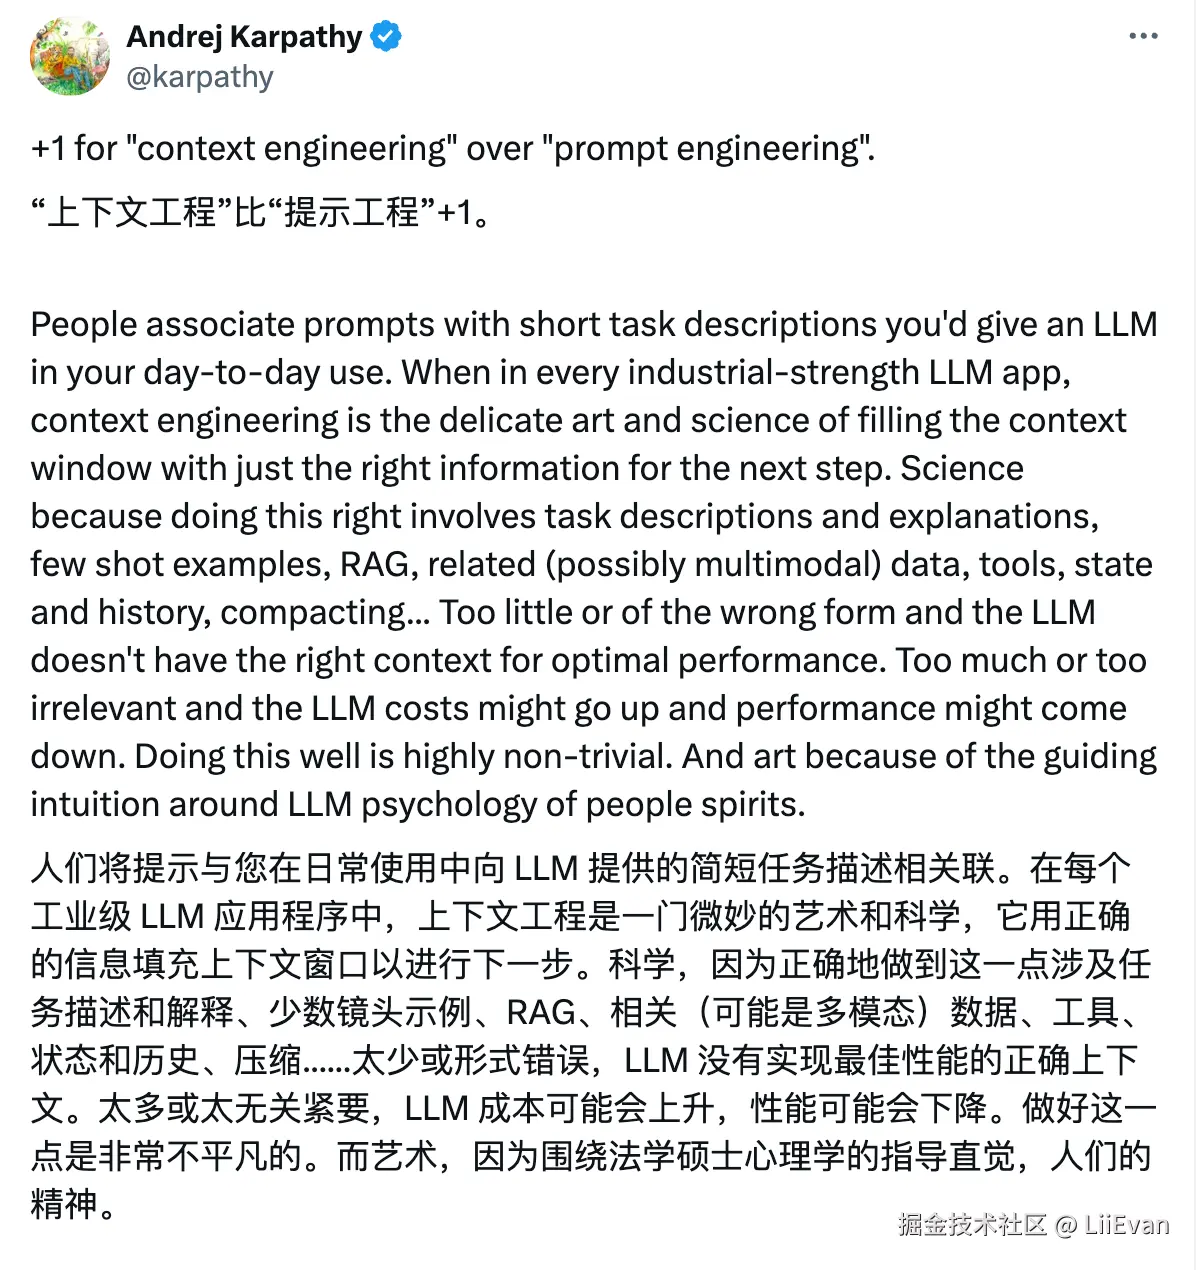
Task: Click the @karpathy handle
Action: 200,76
